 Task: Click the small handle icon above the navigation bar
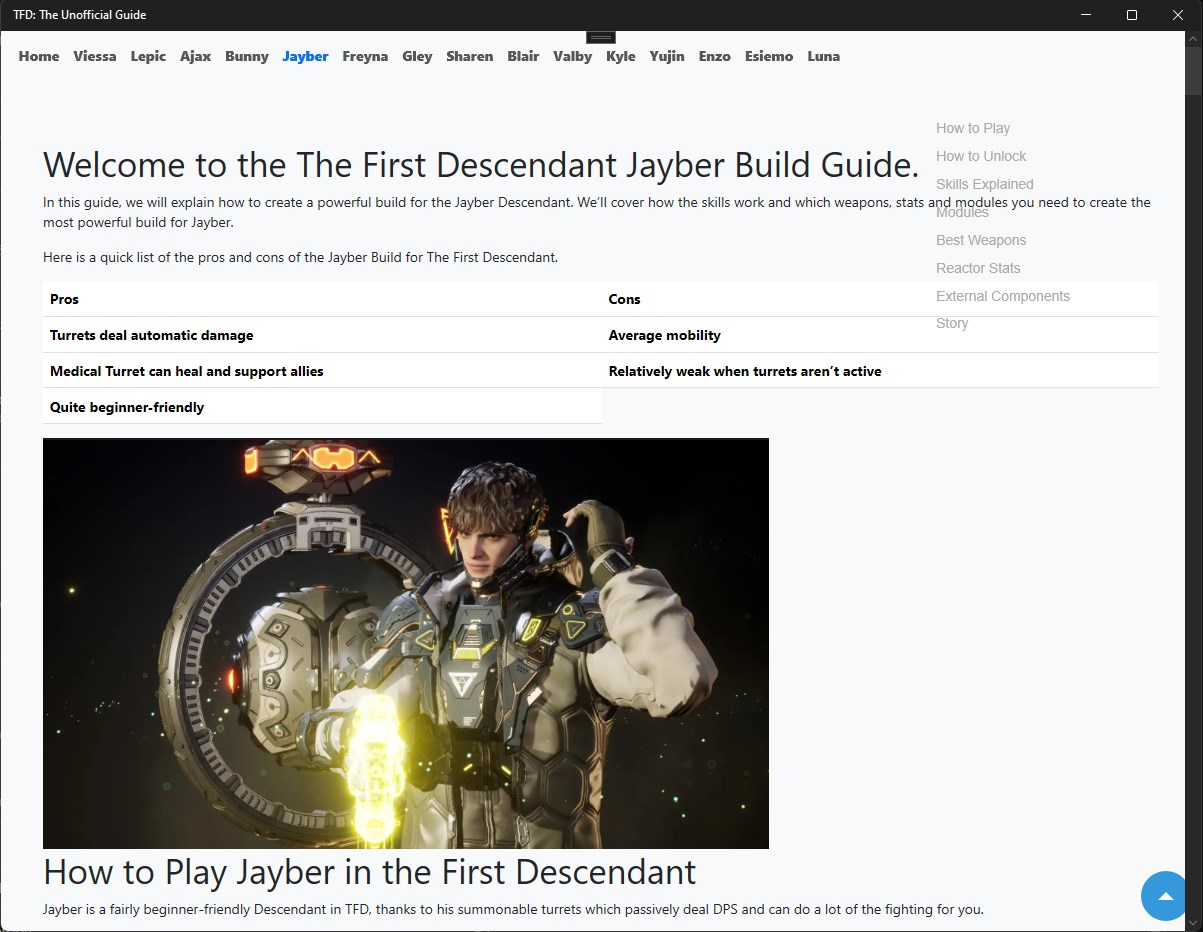[601, 37]
